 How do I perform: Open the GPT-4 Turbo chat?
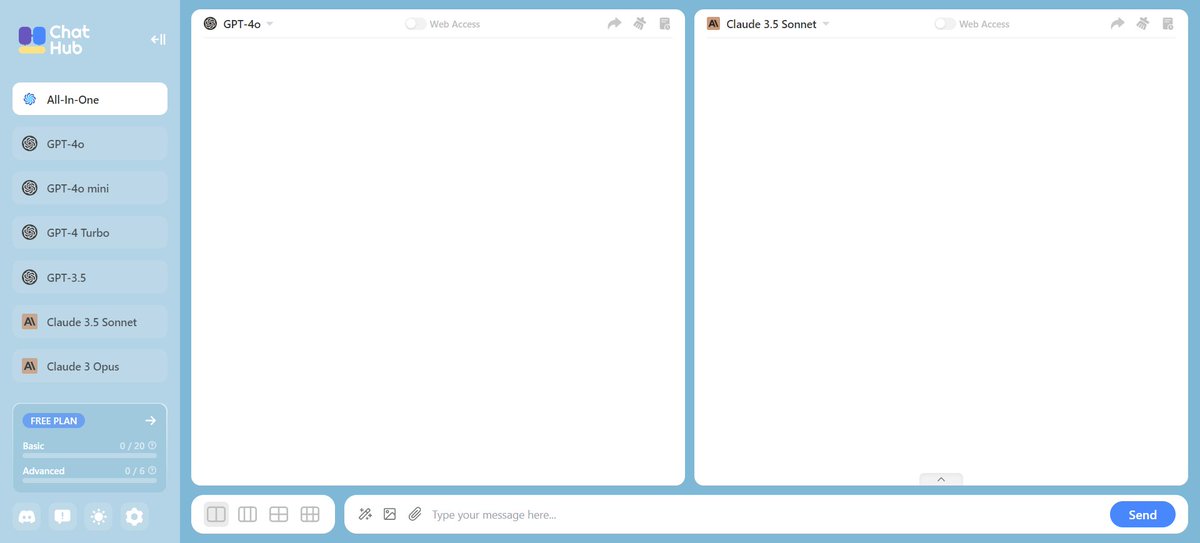pos(90,233)
